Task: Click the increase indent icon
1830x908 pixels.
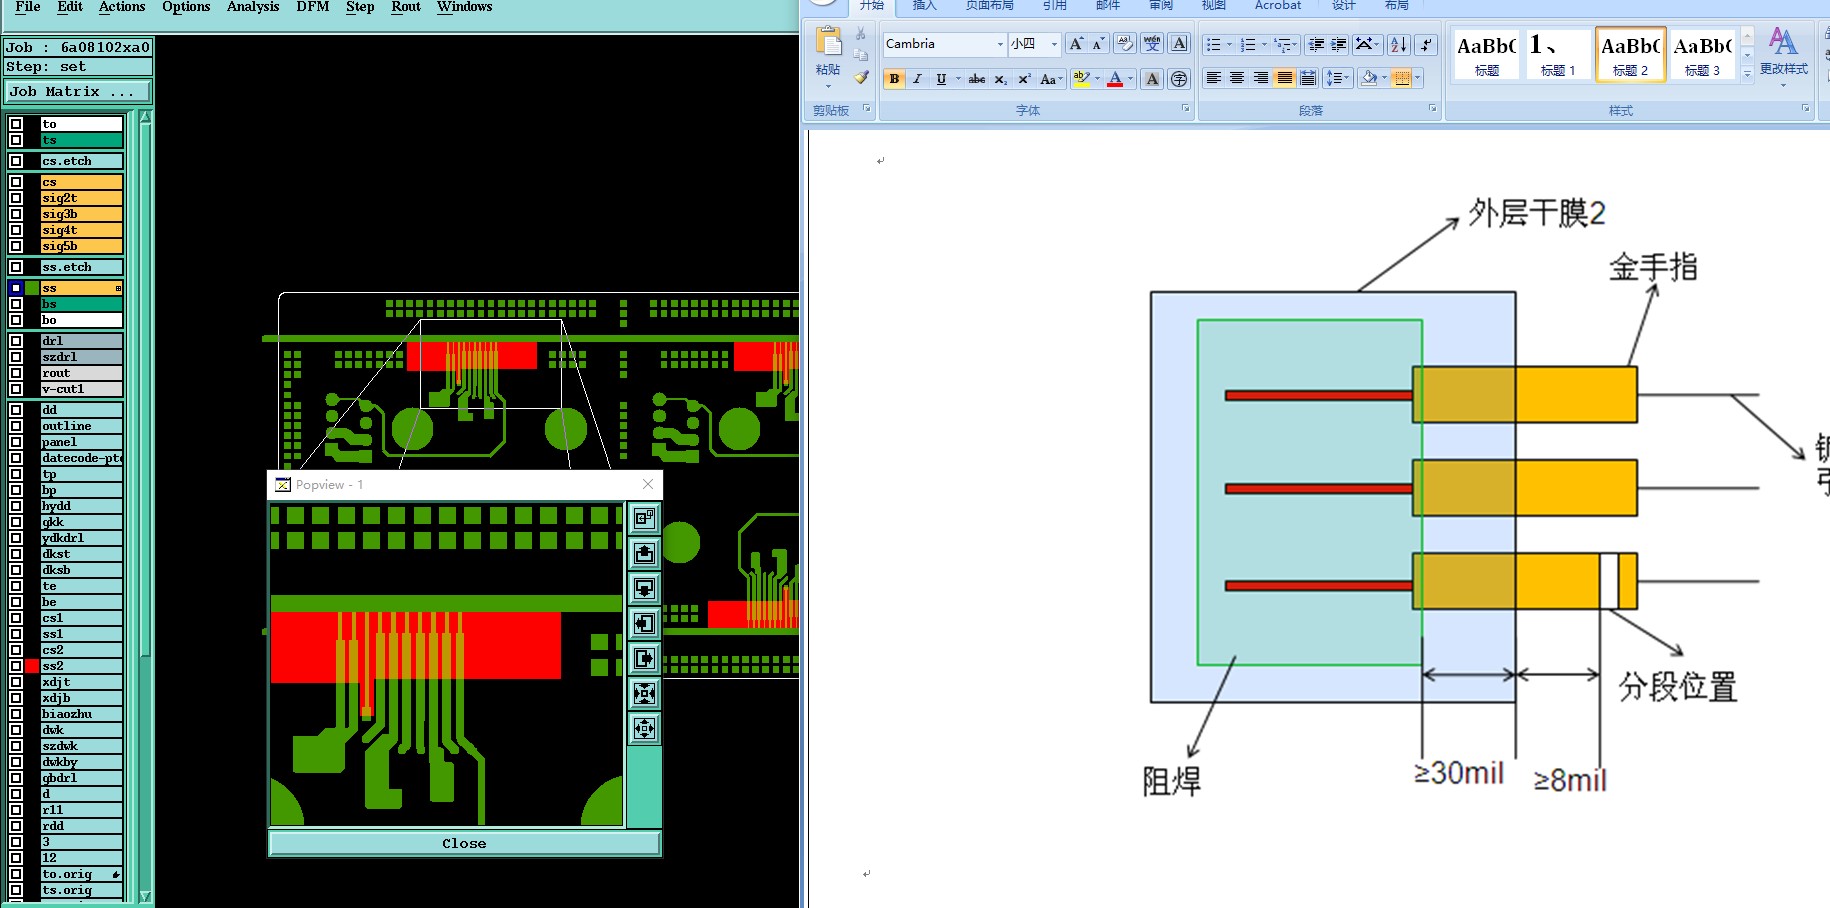Action: coord(1338,45)
